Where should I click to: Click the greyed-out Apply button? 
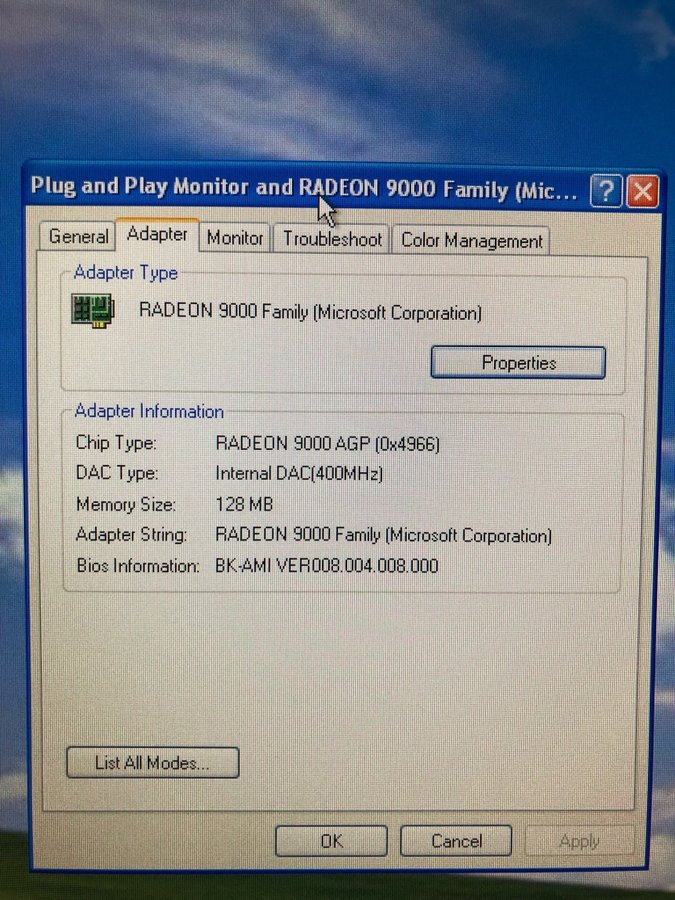[x=579, y=841]
